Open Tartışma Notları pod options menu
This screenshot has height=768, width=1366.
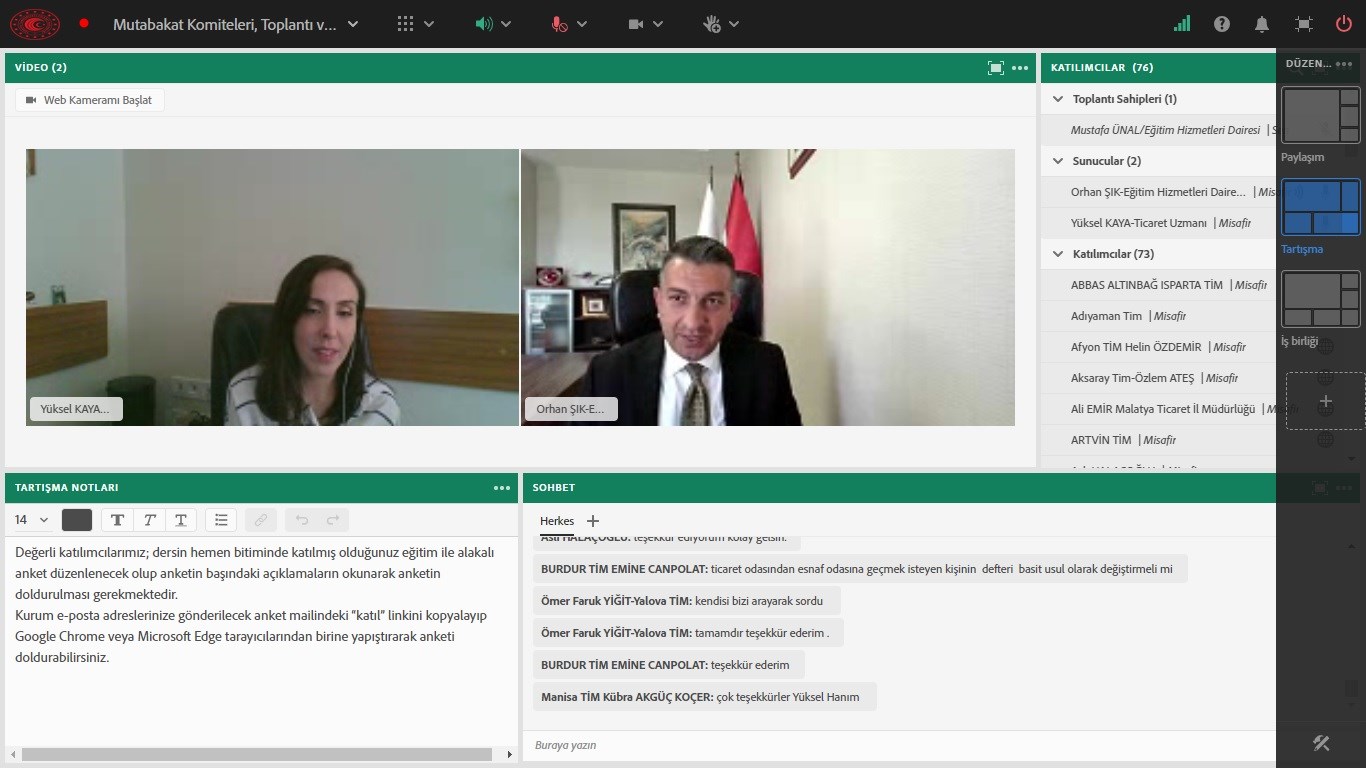502,488
